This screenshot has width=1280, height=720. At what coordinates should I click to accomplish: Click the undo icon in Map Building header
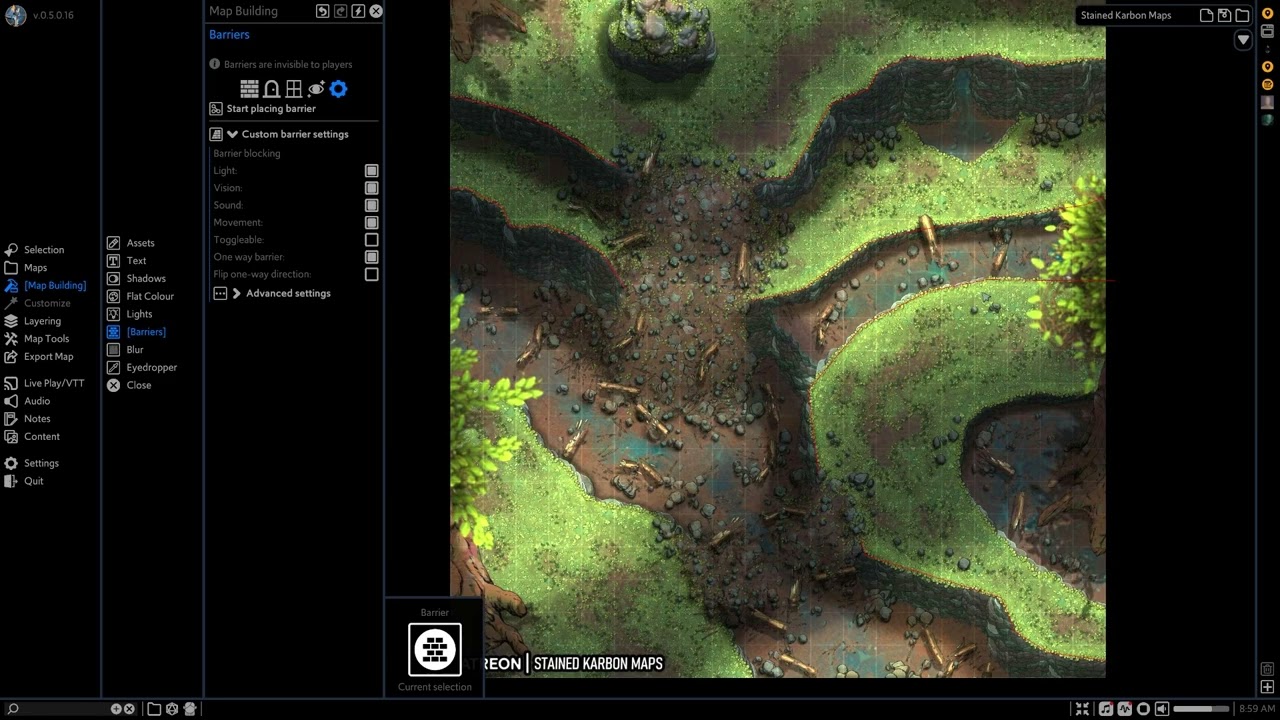[x=322, y=11]
